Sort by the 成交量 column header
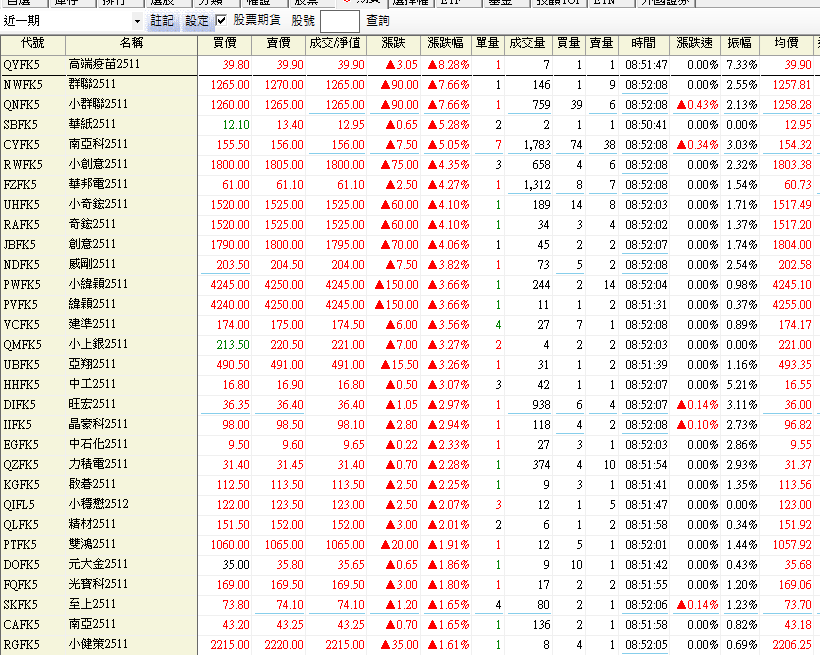Image resolution: width=820 pixels, height=655 pixels. coord(527,44)
